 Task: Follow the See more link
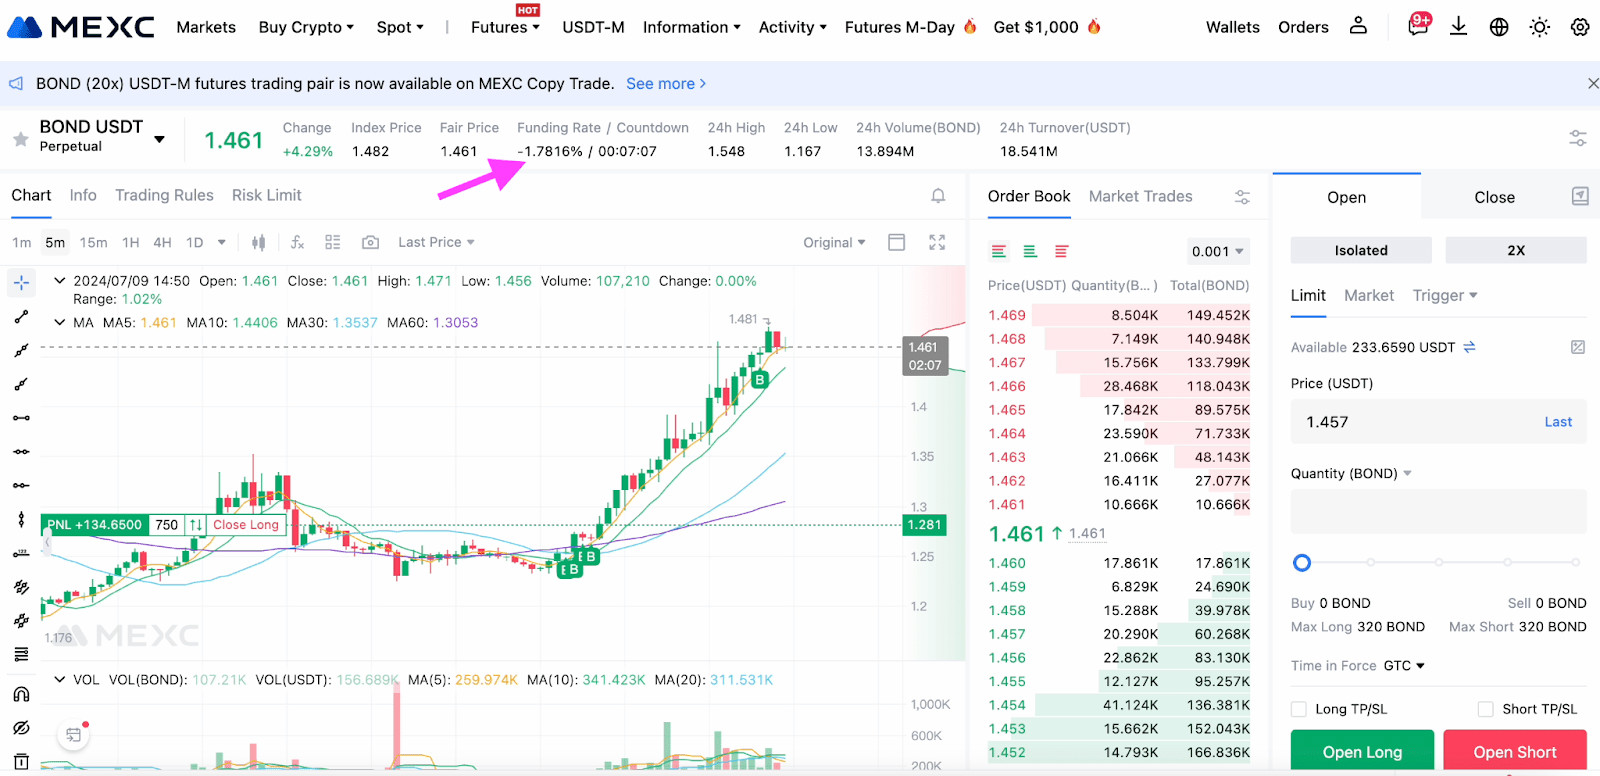[x=666, y=84]
